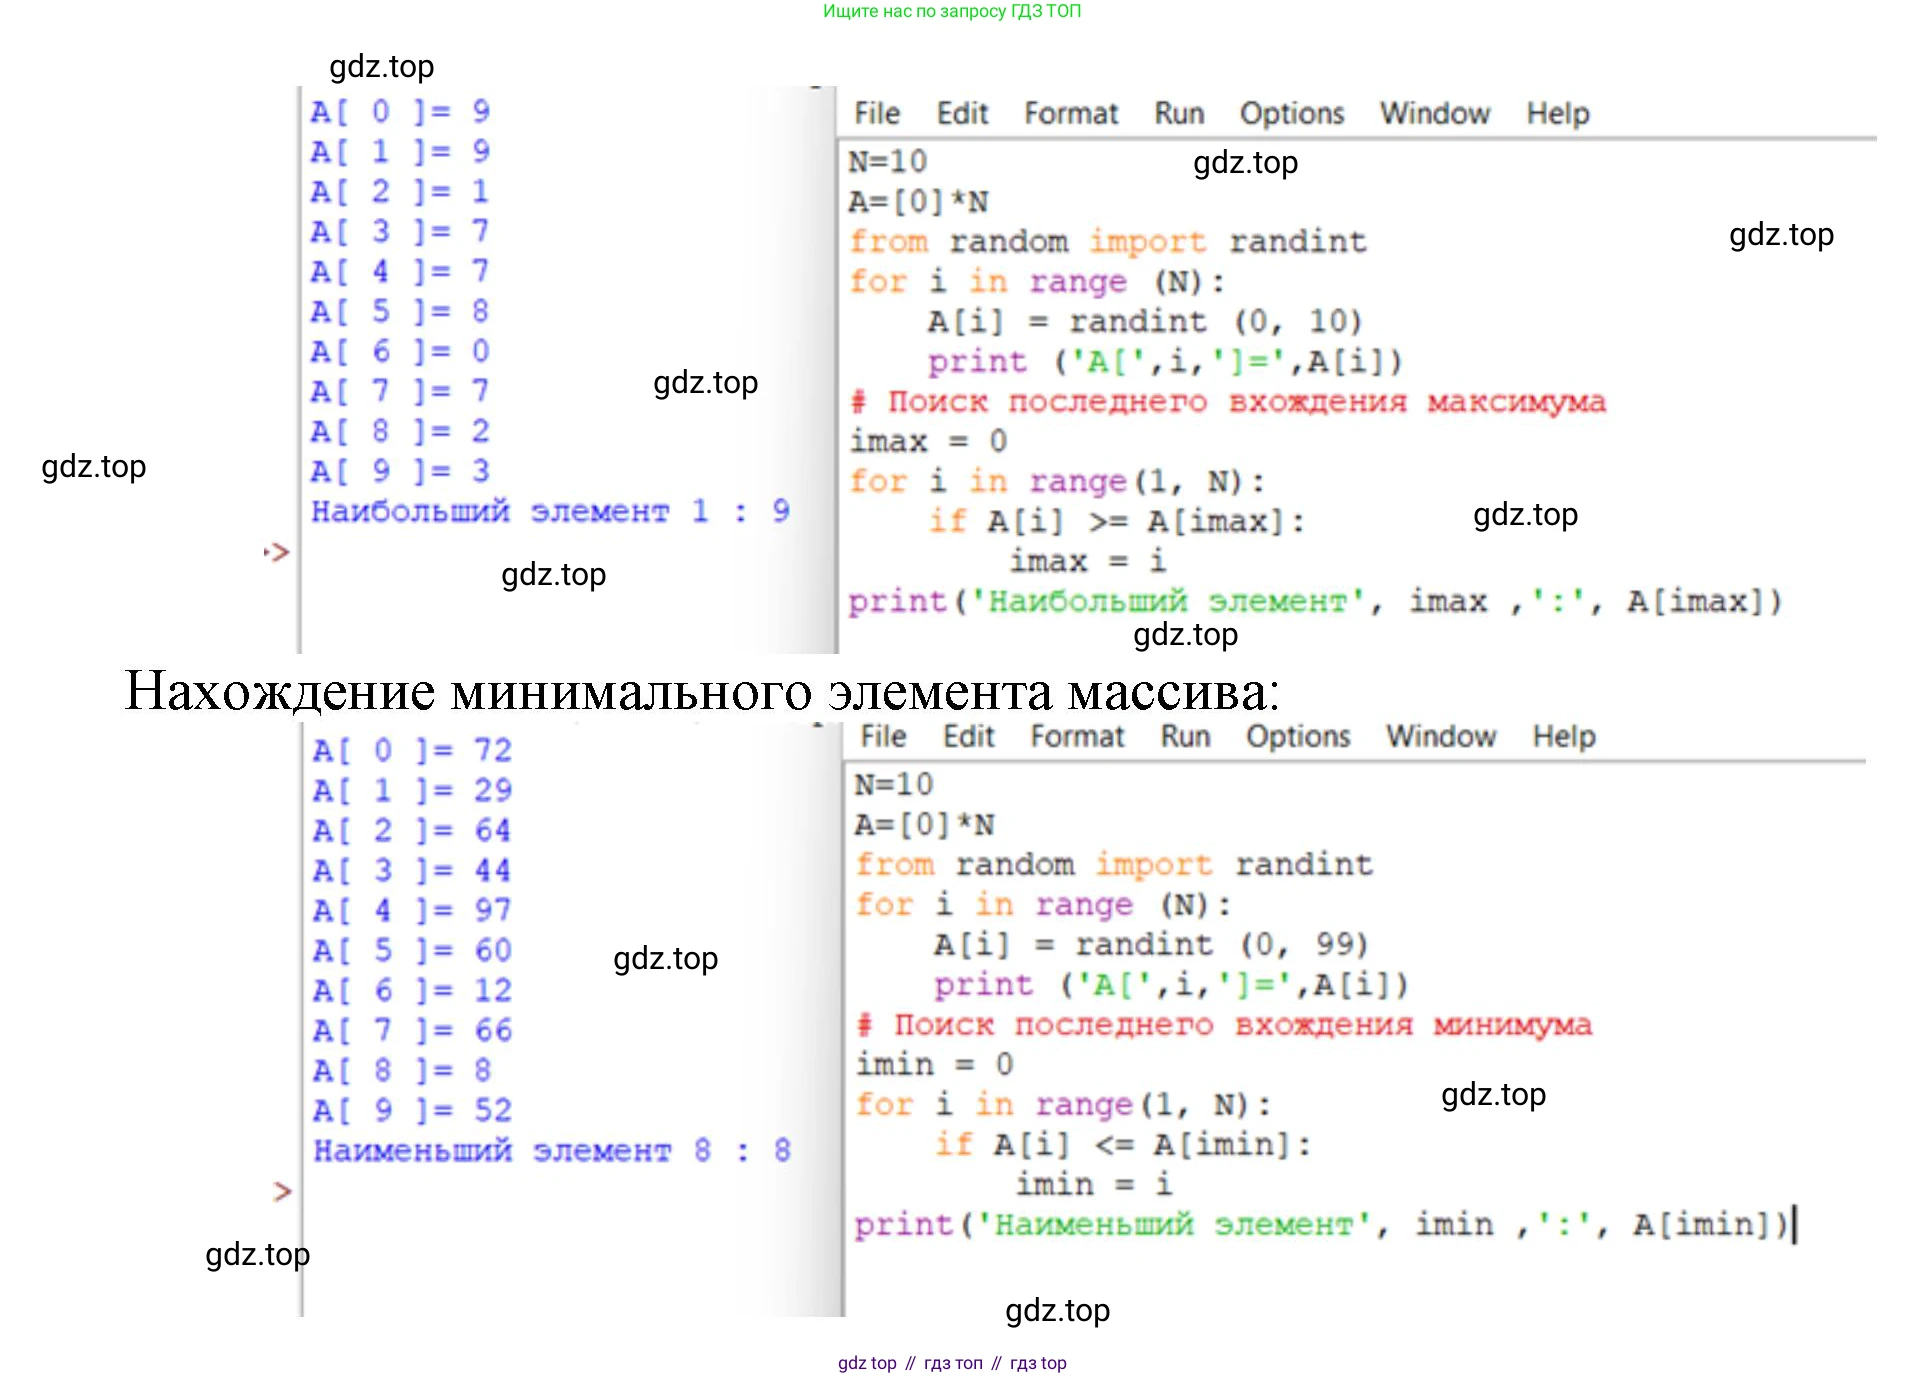Click the 'Ищите нас по запросу ГДЗ ТОП' link

tap(952, 11)
